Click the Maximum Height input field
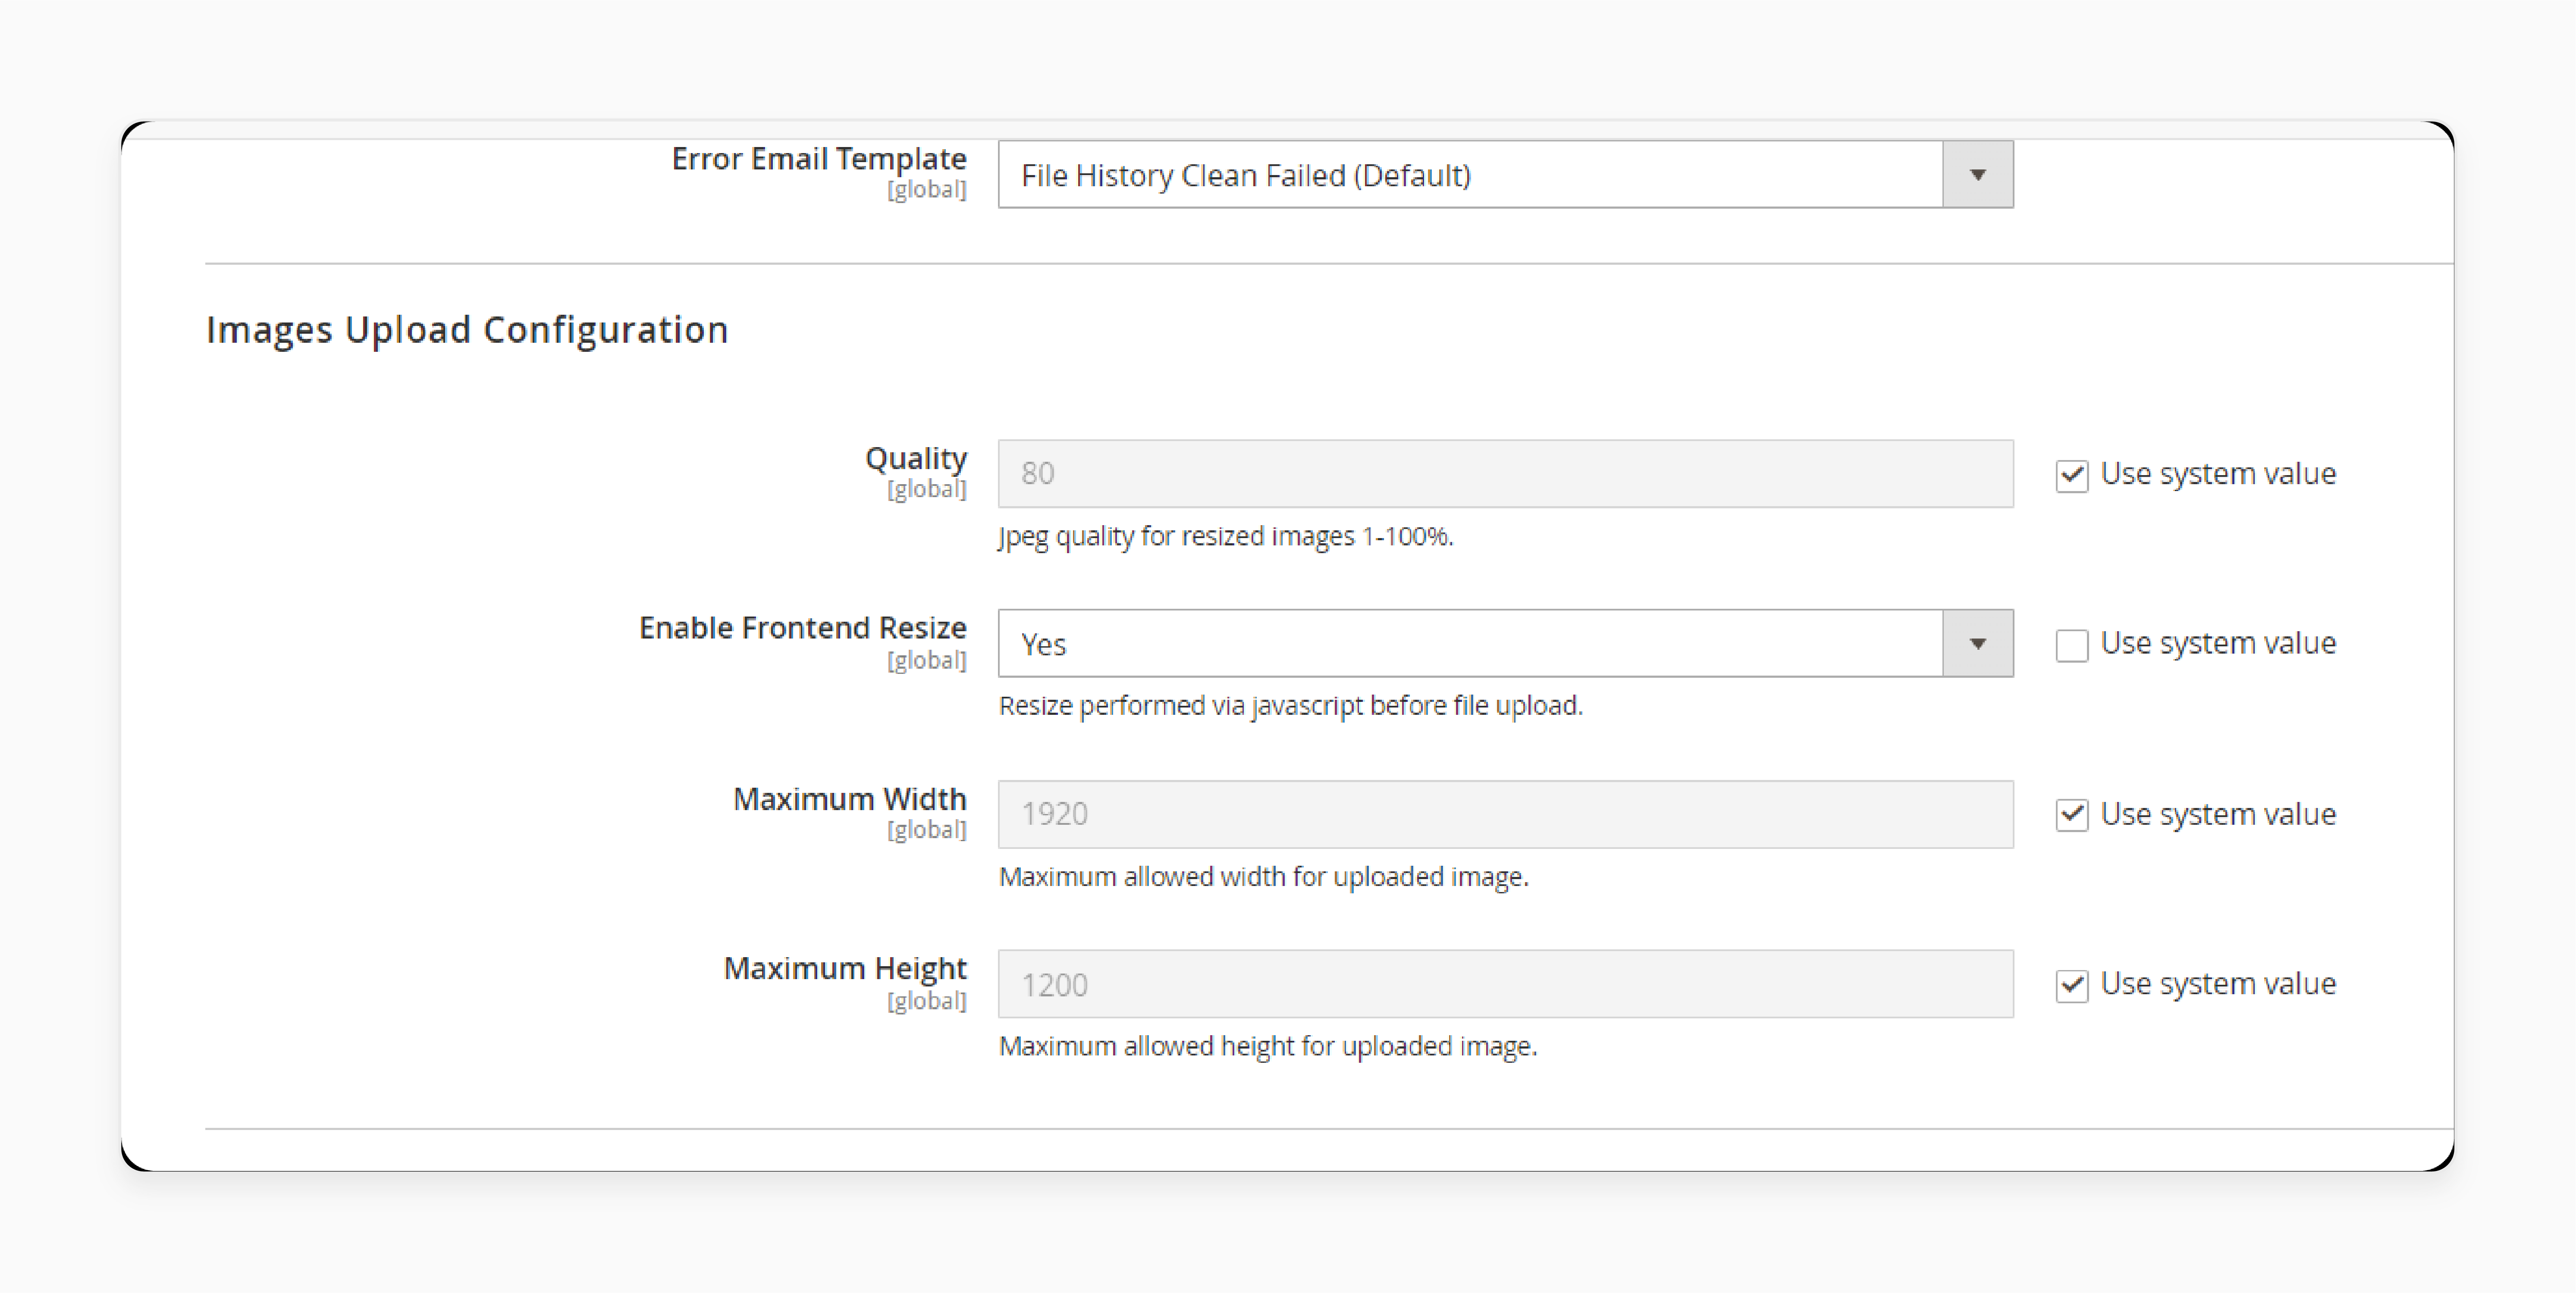Viewport: 2576px width, 1293px height. (x=1505, y=984)
